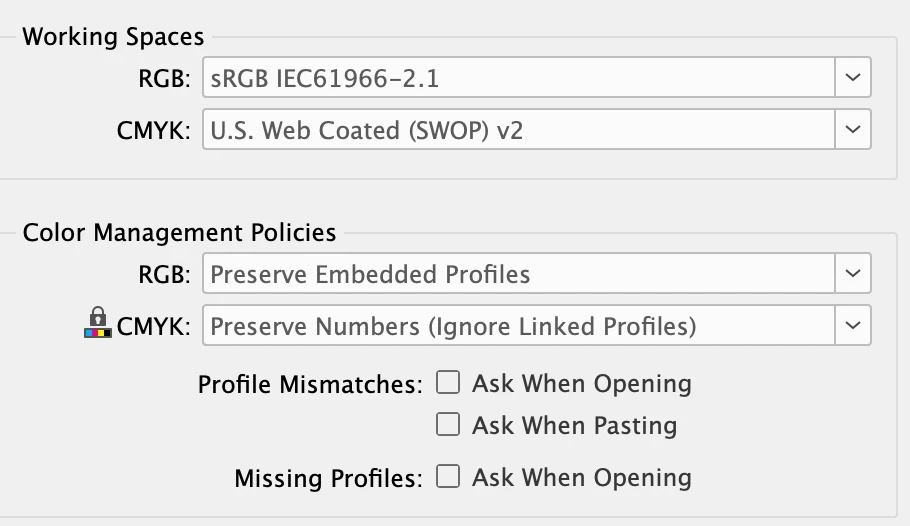Viewport: 910px width, 526px height.
Task: Click the Working Spaces section heading
Action: point(113,37)
